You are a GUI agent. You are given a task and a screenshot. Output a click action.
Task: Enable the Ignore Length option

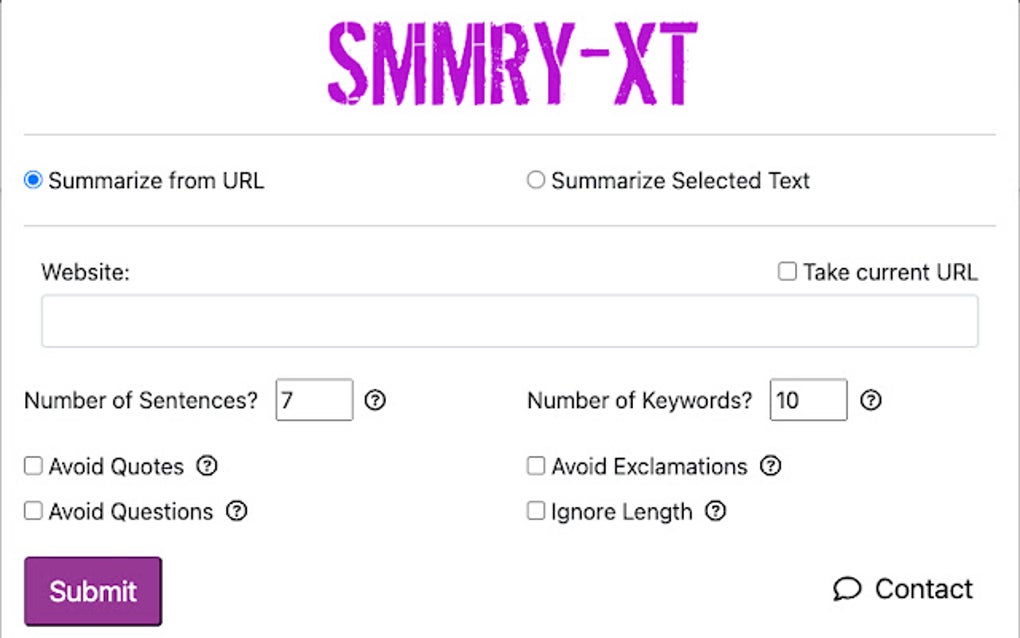tap(535, 511)
